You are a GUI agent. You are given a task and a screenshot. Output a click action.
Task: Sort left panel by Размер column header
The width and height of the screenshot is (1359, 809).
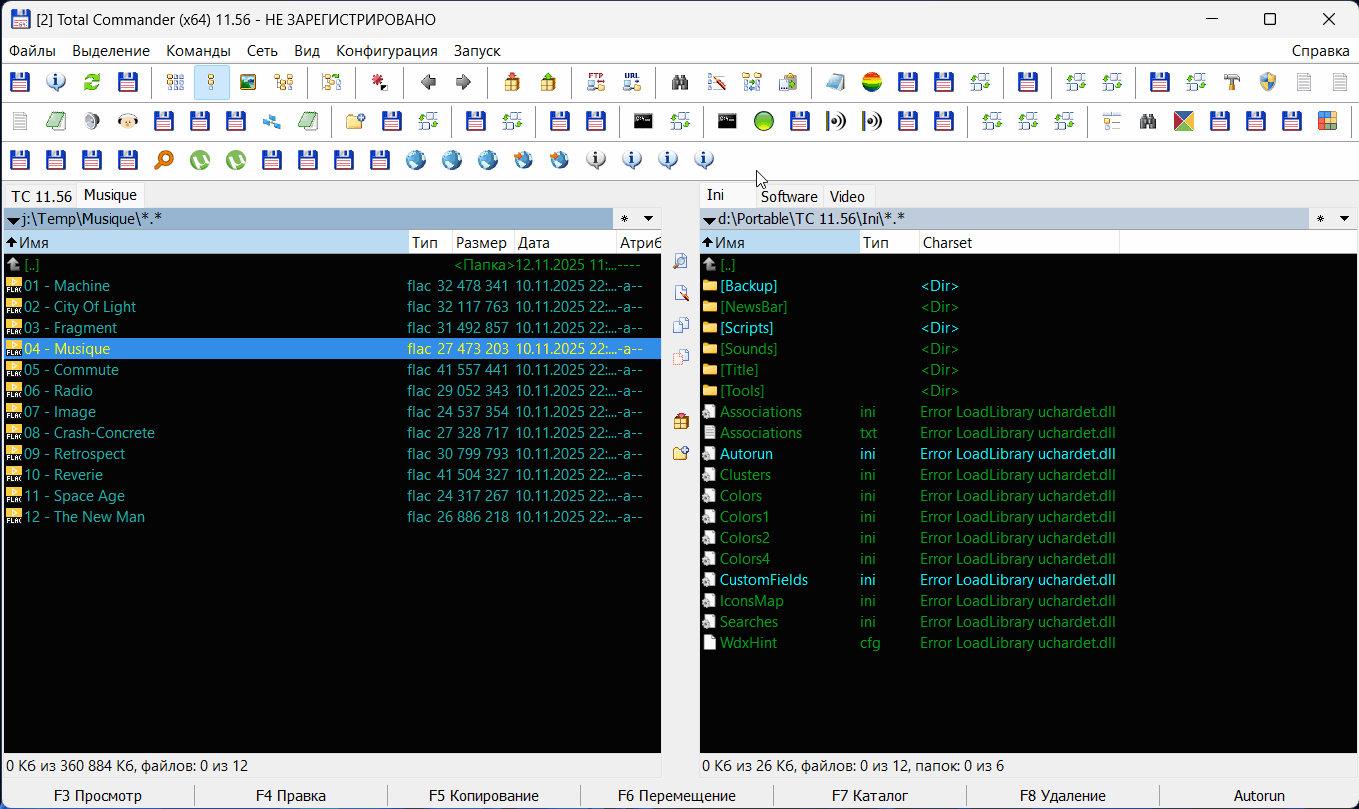coord(482,243)
